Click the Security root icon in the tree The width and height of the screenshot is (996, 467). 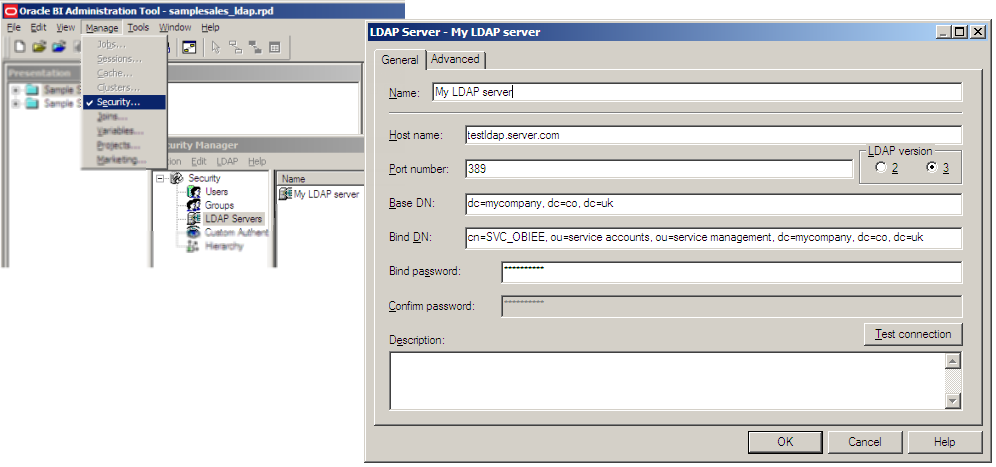tap(176, 178)
